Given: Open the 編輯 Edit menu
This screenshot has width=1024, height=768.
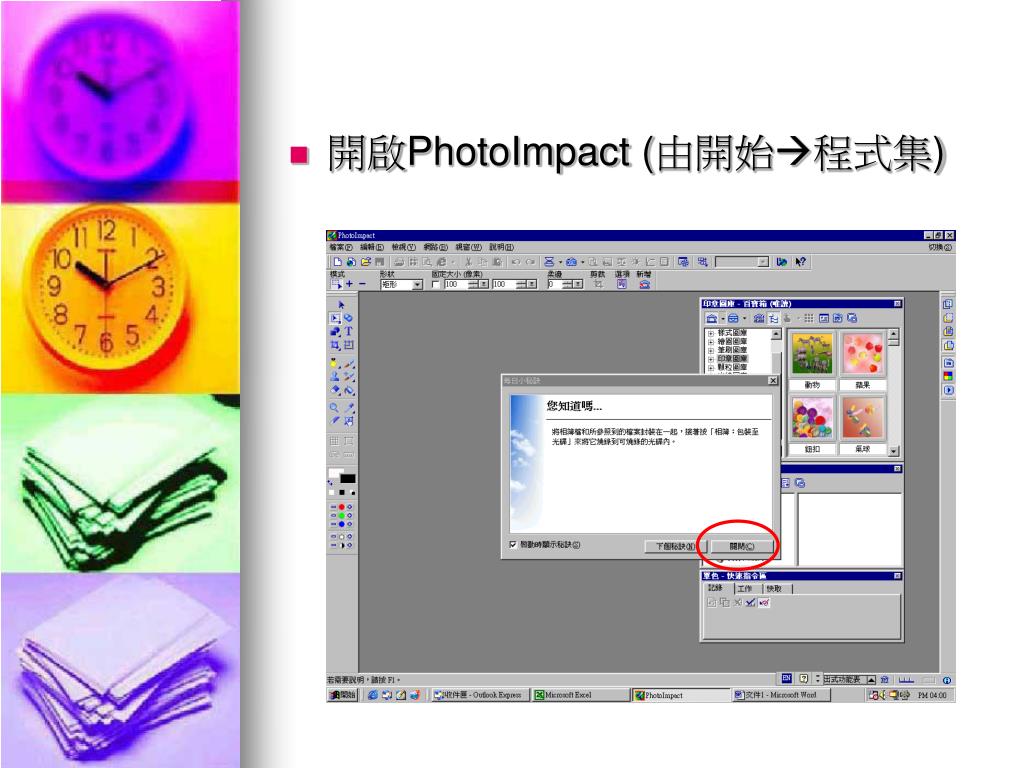Looking at the screenshot, I should [372, 248].
